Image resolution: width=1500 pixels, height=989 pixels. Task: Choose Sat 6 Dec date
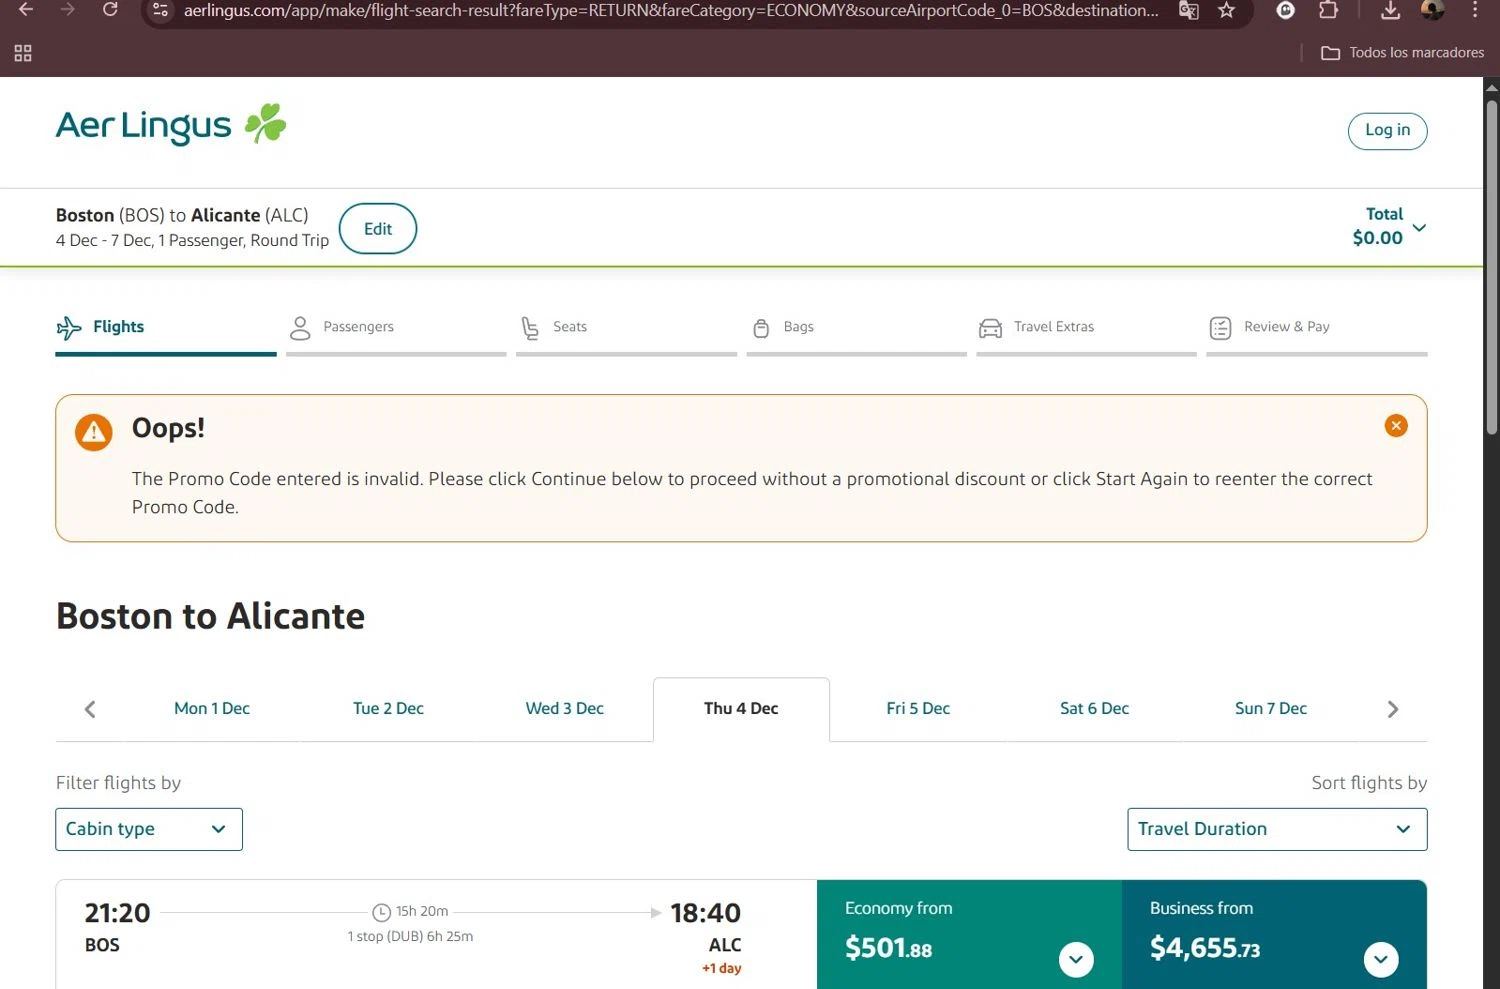tap(1094, 709)
